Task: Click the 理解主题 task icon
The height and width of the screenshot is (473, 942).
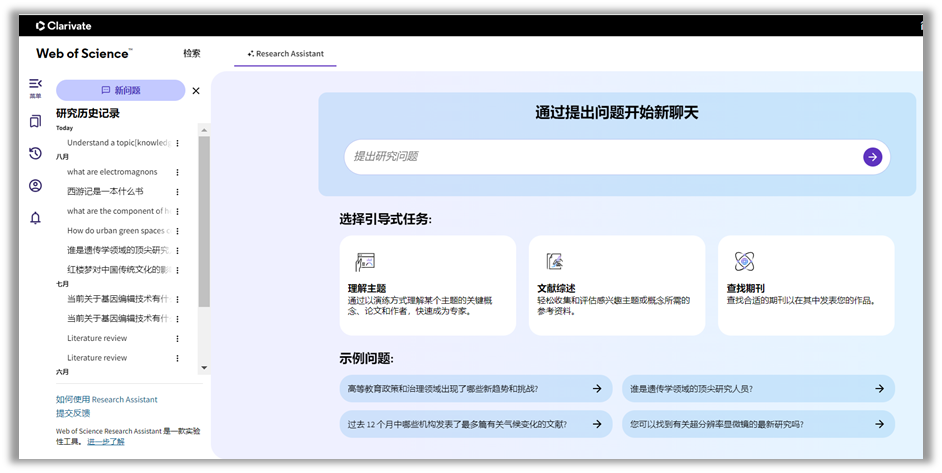Action: point(365,262)
